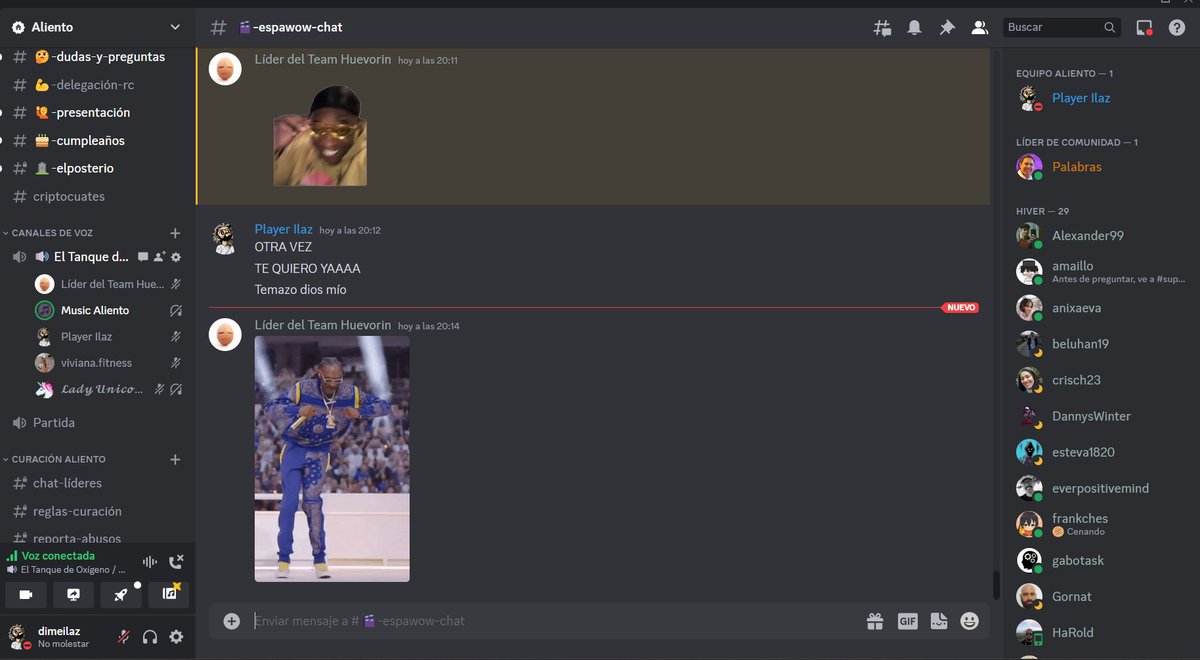Viewport: 1200px width, 660px height.
Task: Click the chat scrollbar
Action: pos(996,584)
